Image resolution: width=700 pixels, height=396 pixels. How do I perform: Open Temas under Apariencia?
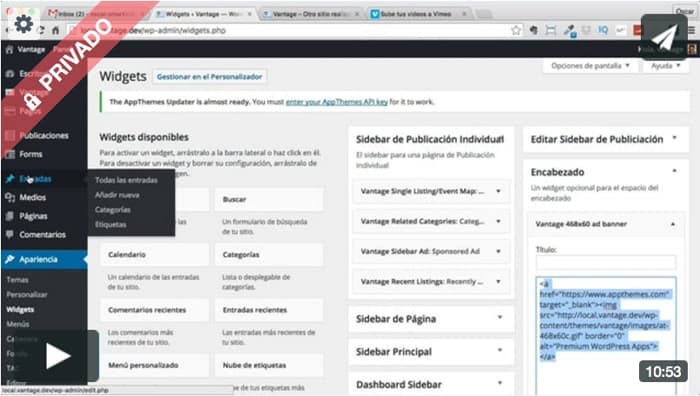[17, 280]
